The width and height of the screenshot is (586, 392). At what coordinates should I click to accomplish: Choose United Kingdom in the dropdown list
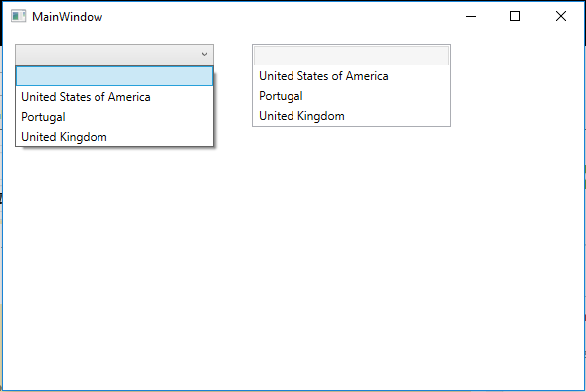tap(114, 137)
